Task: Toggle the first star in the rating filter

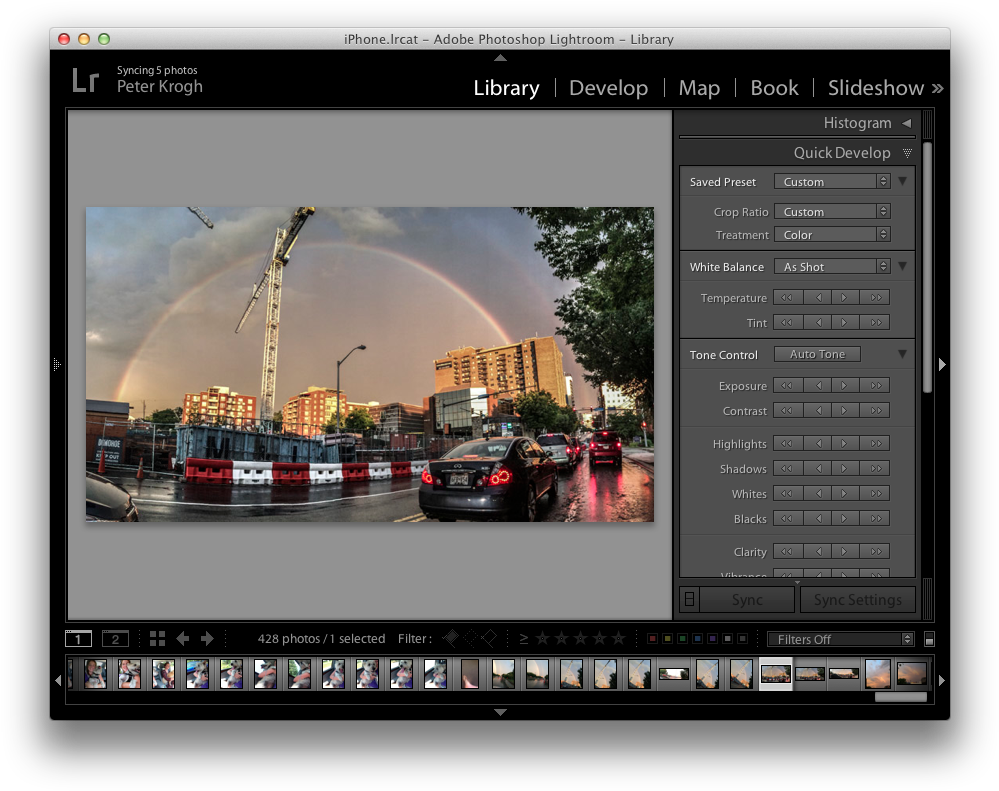Action: [542, 638]
